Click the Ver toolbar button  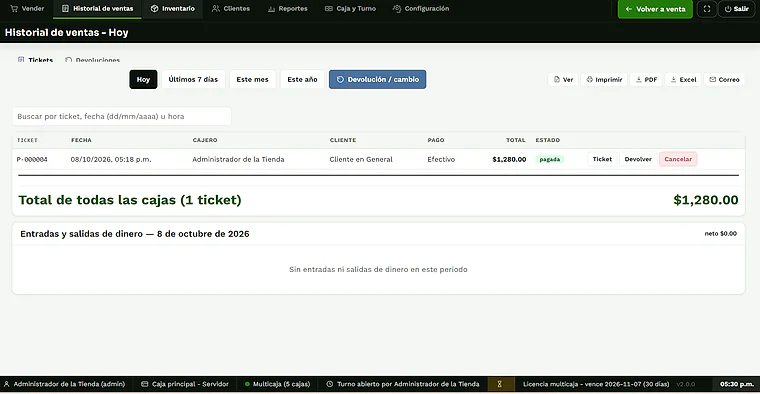563,79
